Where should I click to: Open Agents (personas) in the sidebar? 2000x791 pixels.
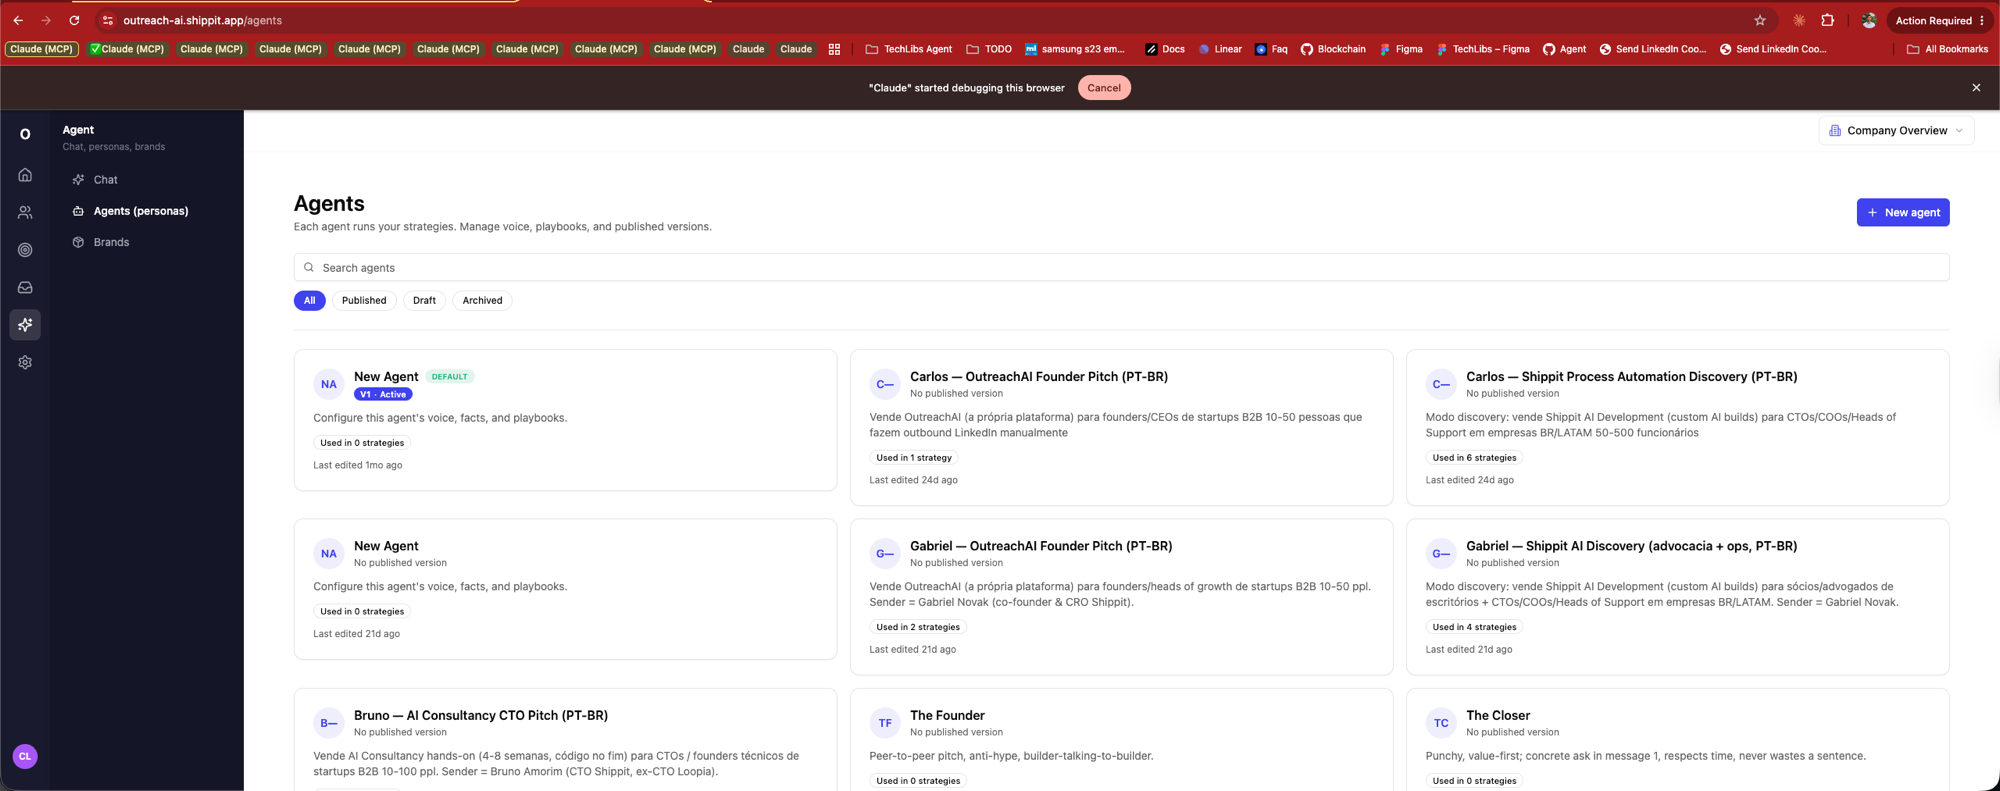coord(141,211)
